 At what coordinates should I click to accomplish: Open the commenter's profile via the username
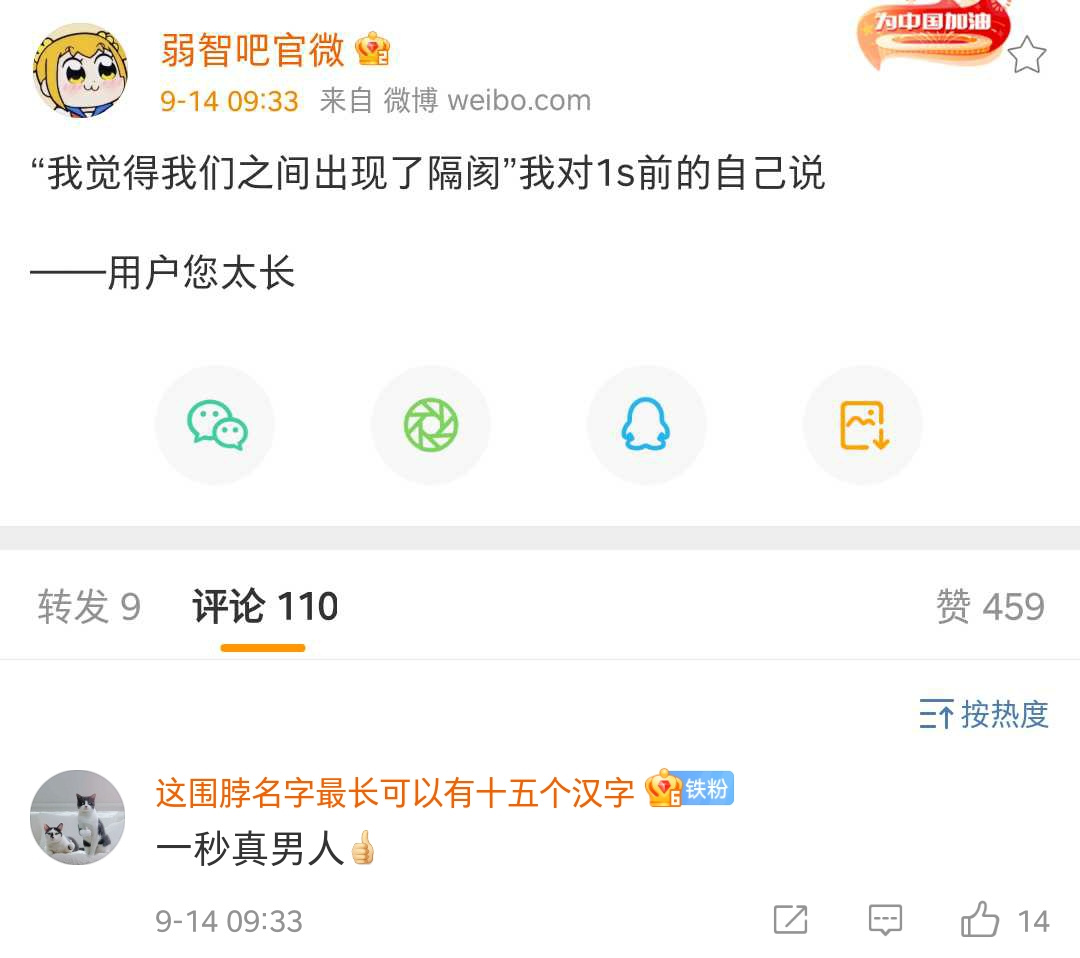[x=395, y=793]
